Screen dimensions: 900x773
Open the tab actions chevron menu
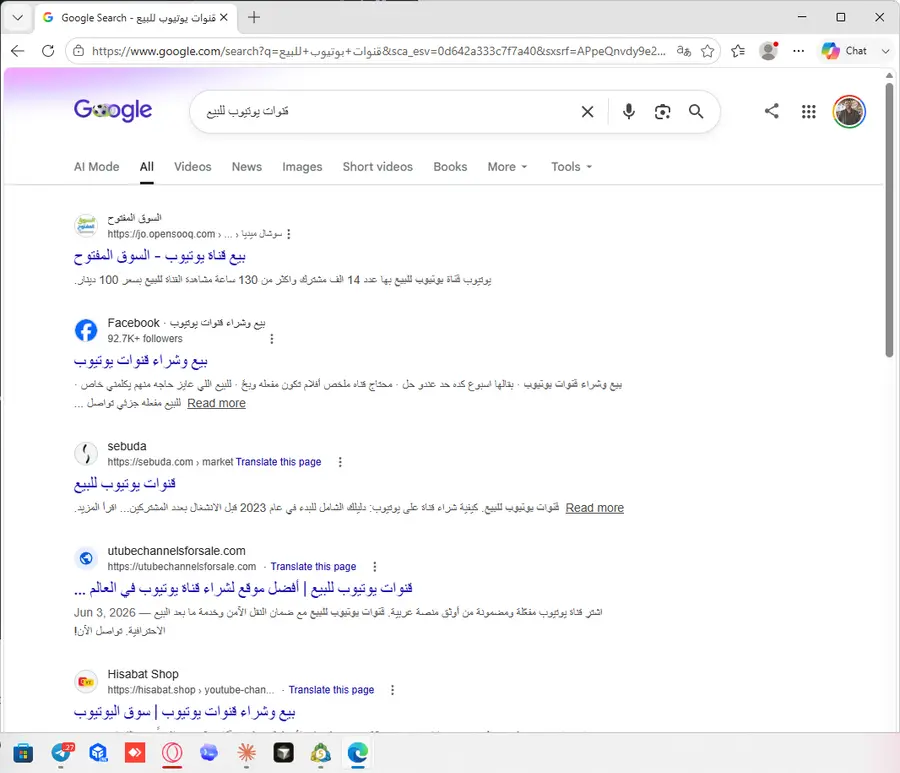pos(18,18)
